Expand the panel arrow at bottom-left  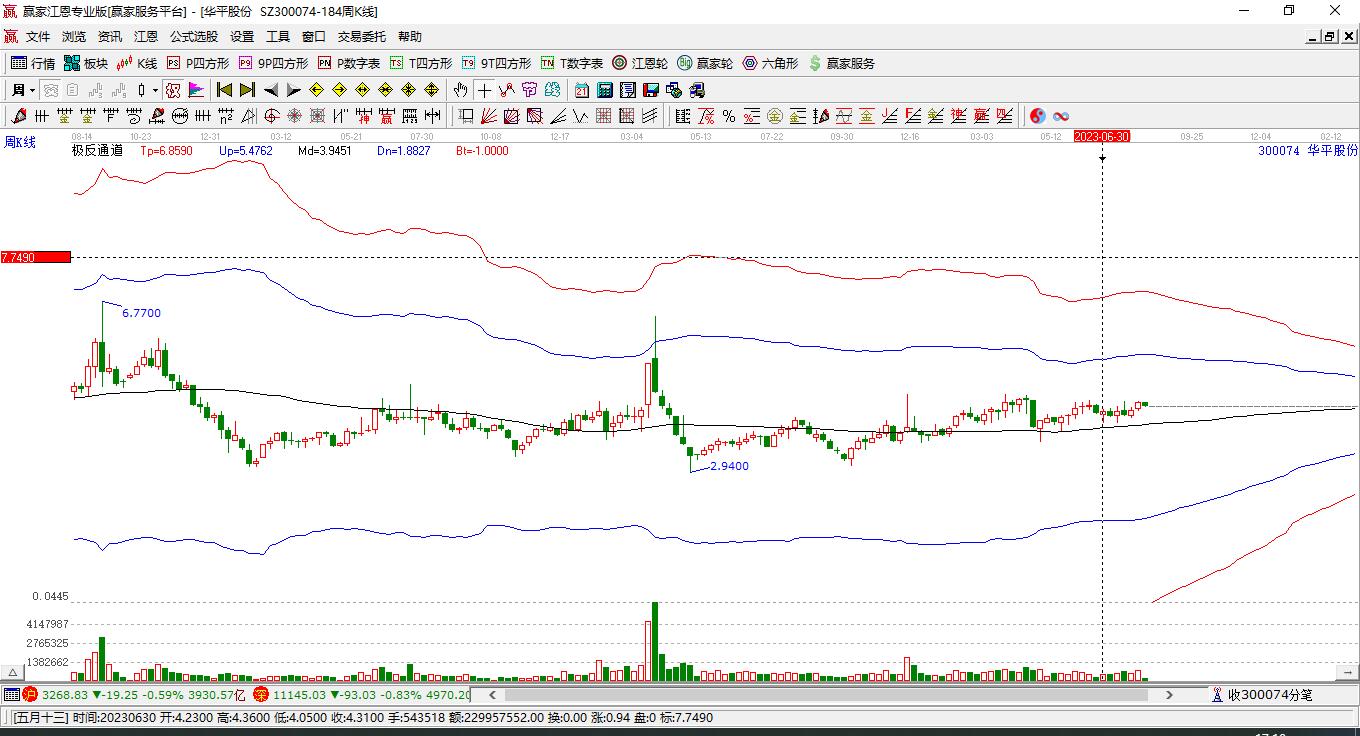coord(12,673)
